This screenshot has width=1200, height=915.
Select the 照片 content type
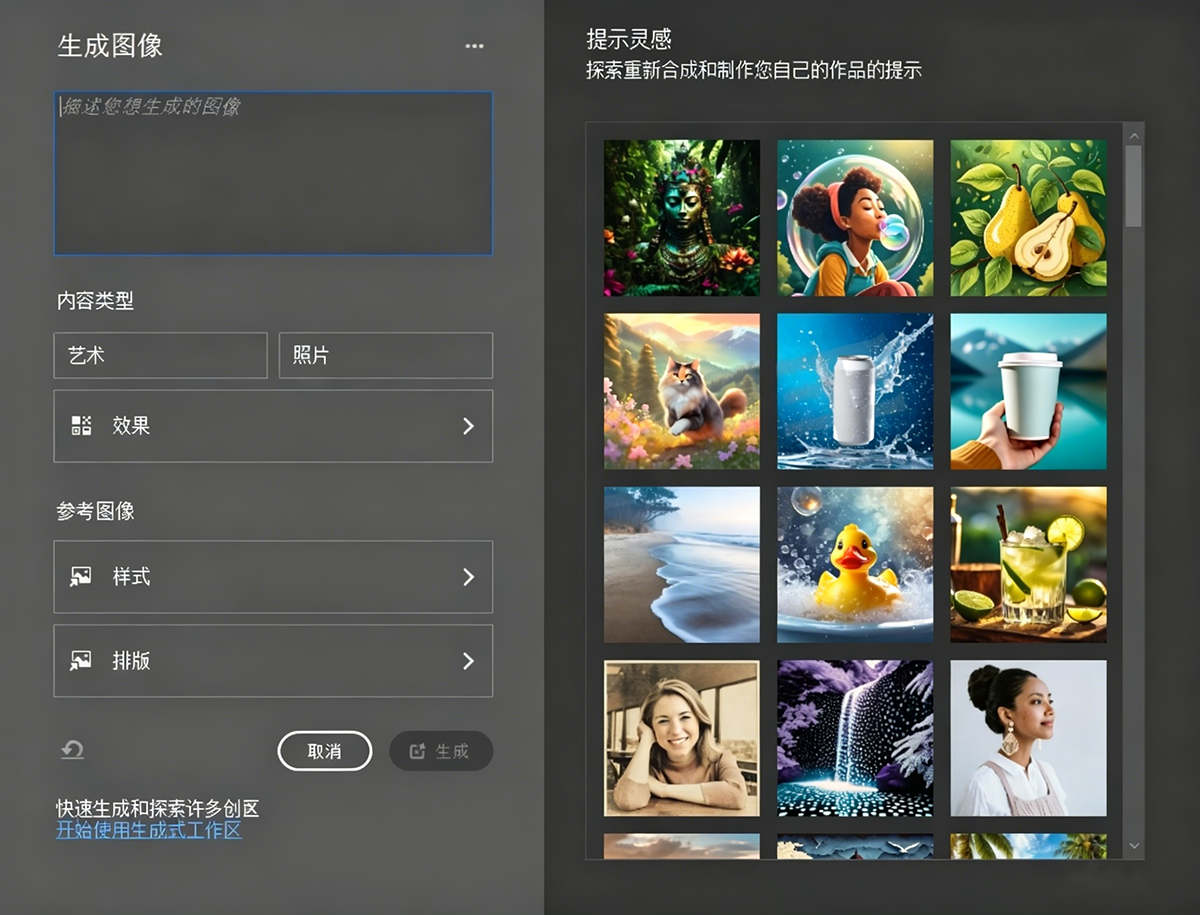click(386, 355)
